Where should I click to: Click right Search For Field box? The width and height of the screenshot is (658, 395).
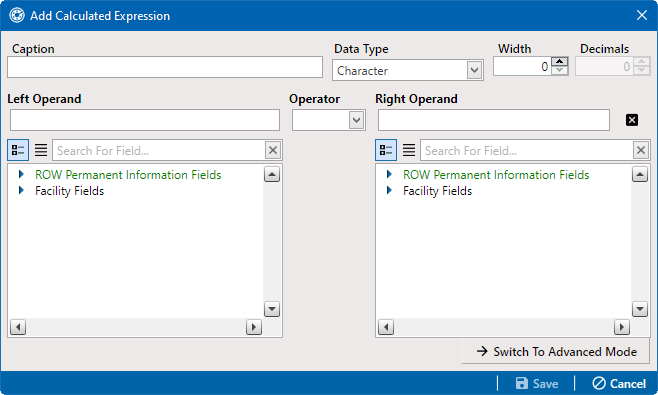pyautogui.click(x=527, y=150)
